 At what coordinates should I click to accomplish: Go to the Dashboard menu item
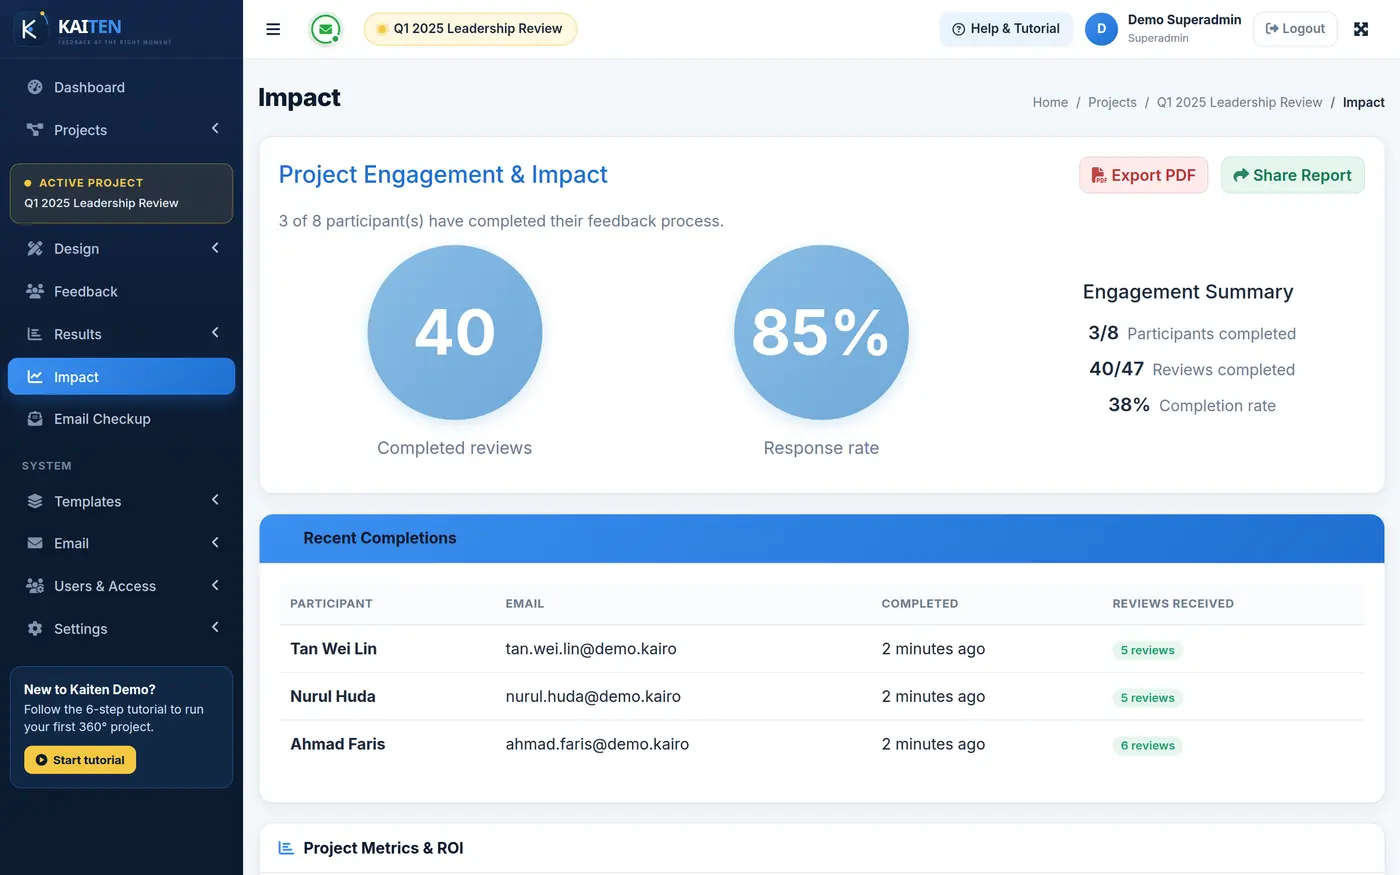pyautogui.click(x=121, y=87)
